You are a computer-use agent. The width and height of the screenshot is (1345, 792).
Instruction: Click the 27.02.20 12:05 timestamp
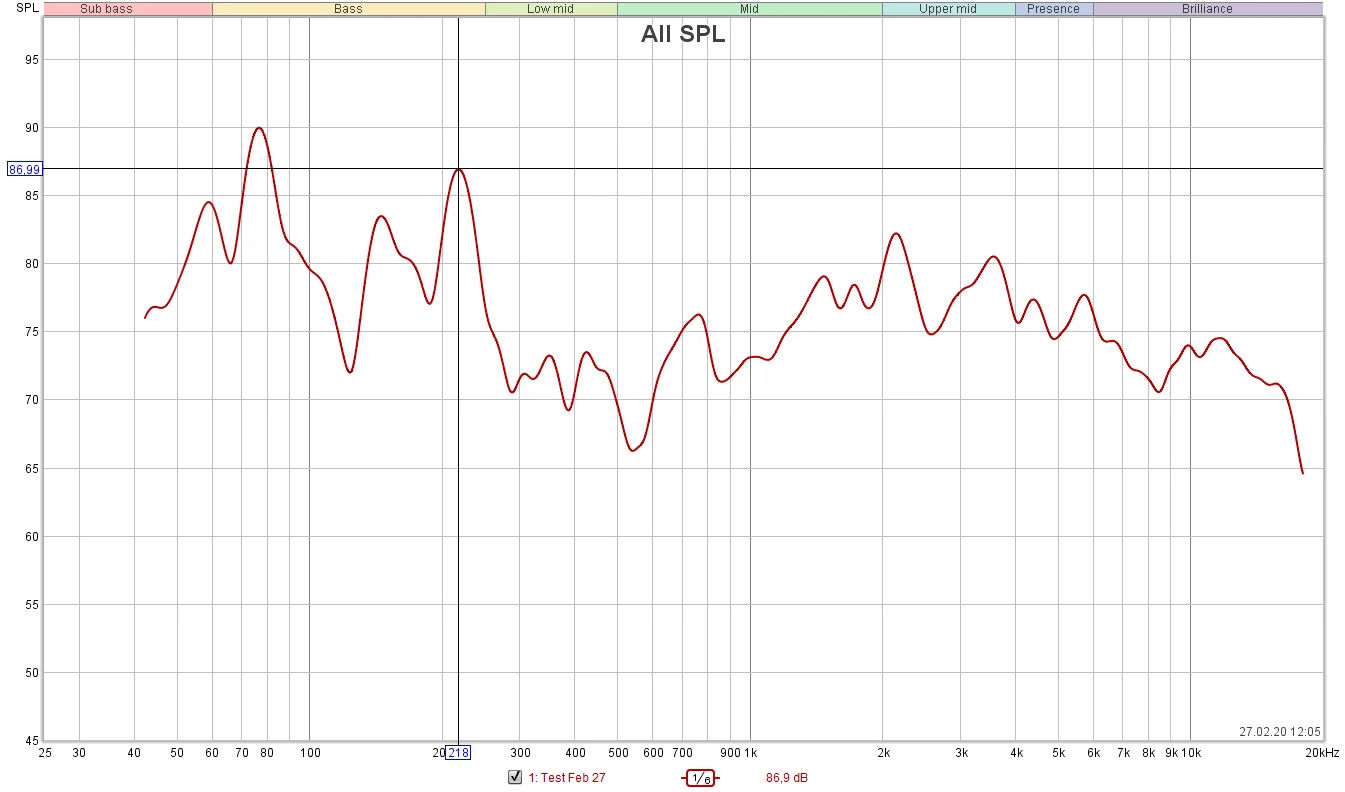1280,731
